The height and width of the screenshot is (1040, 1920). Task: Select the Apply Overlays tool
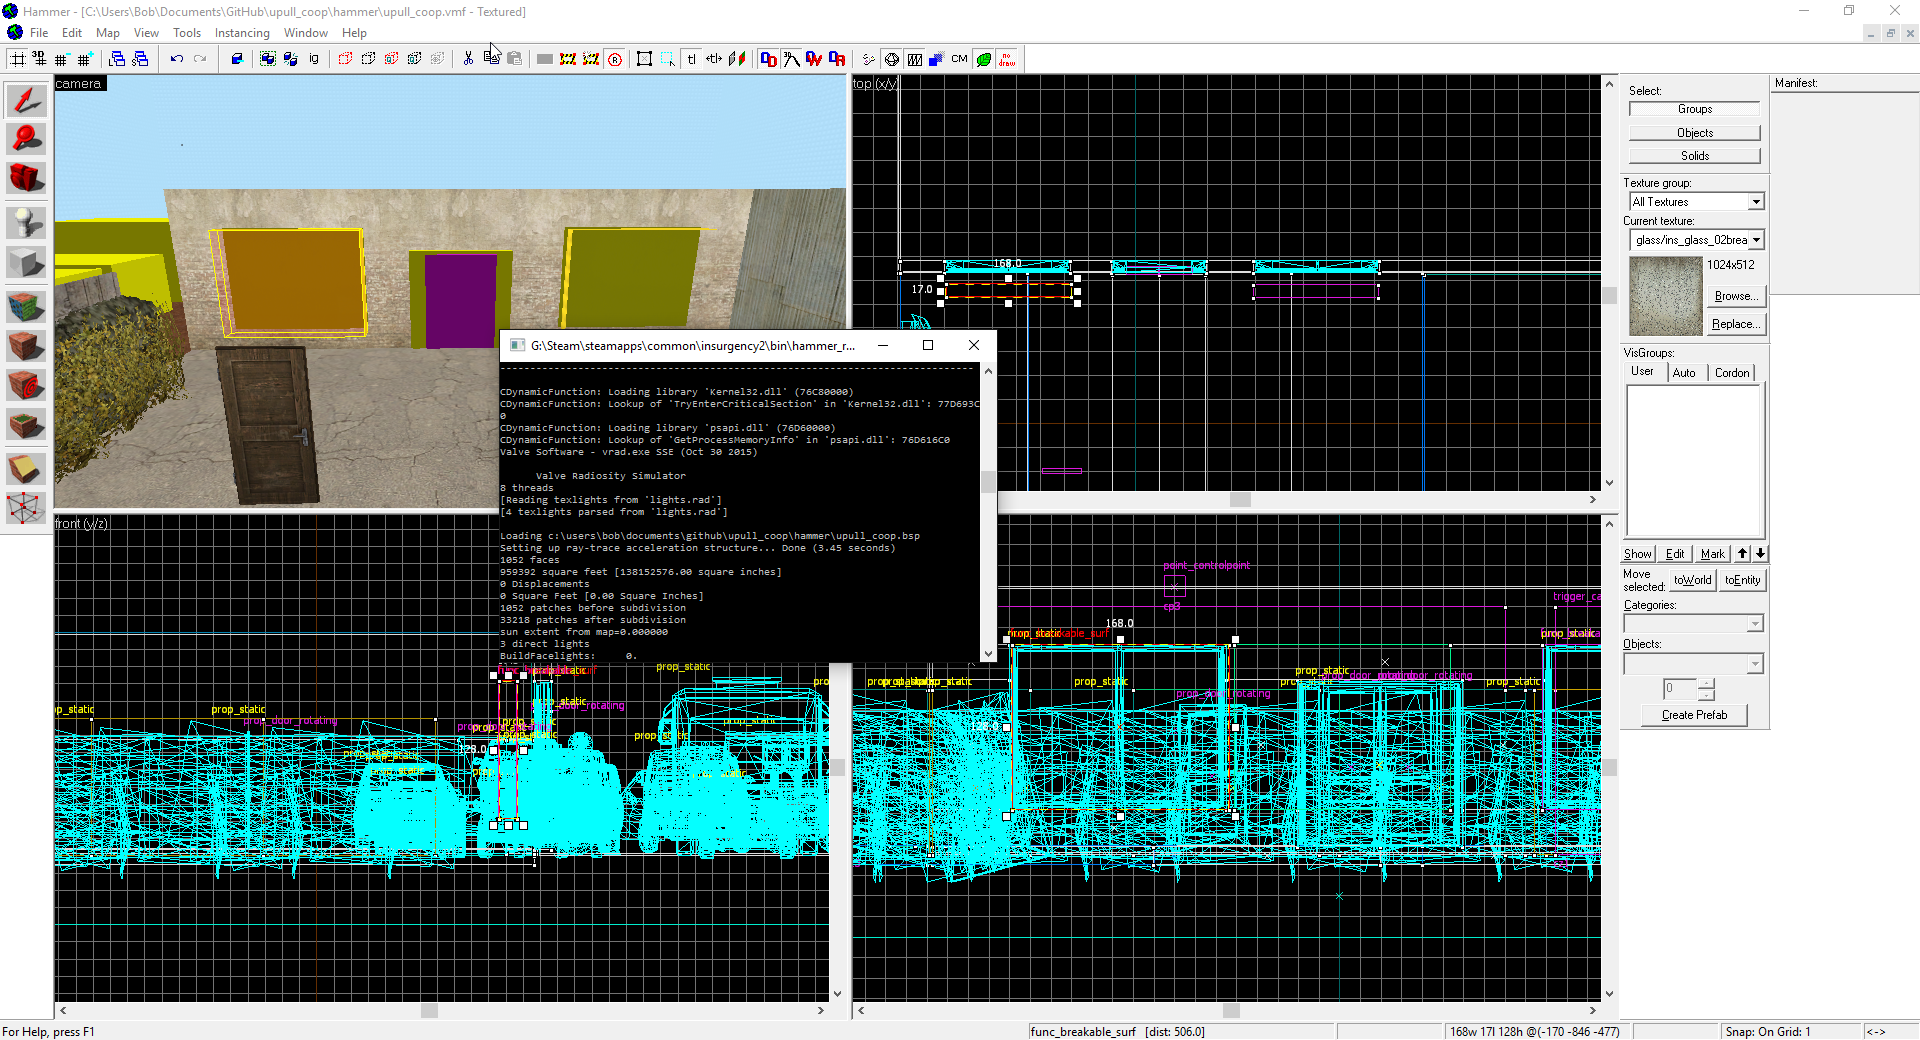click(26, 426)
